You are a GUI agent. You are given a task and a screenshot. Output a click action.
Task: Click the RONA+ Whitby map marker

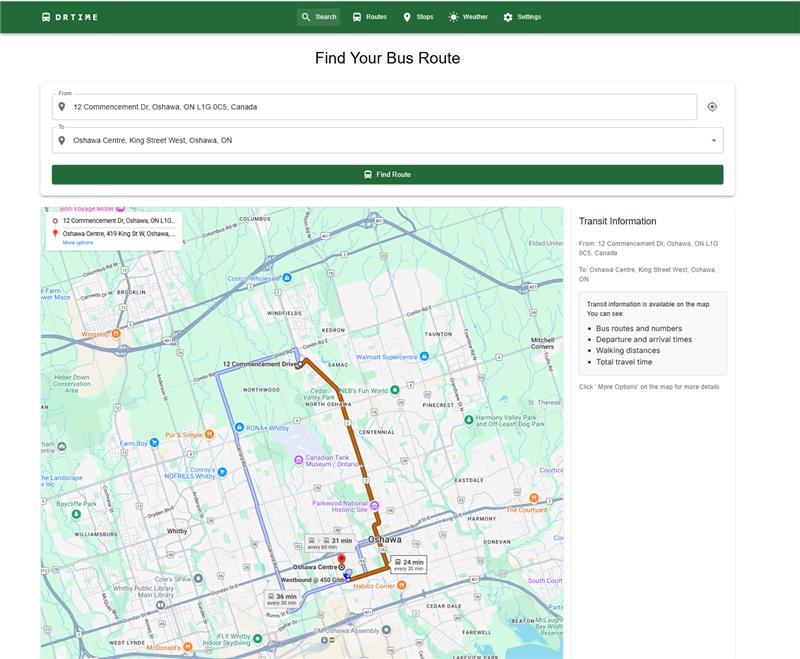[x=239, y=427]
